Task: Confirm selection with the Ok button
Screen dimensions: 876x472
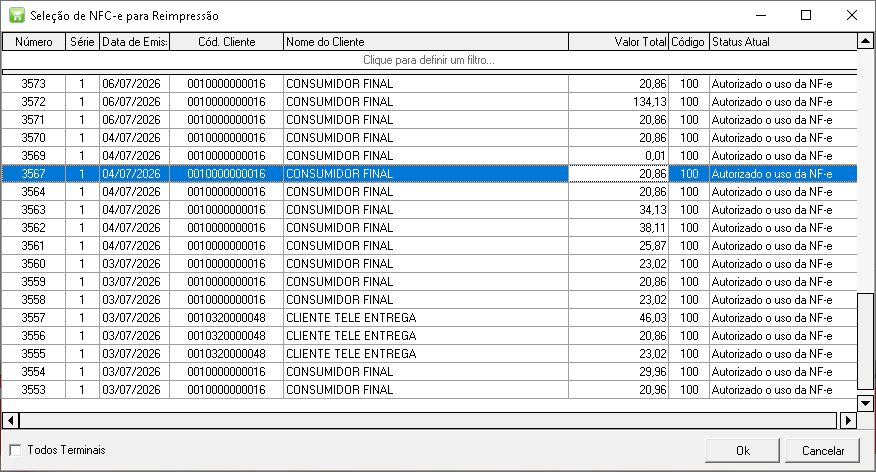Action: click(742, 450)
